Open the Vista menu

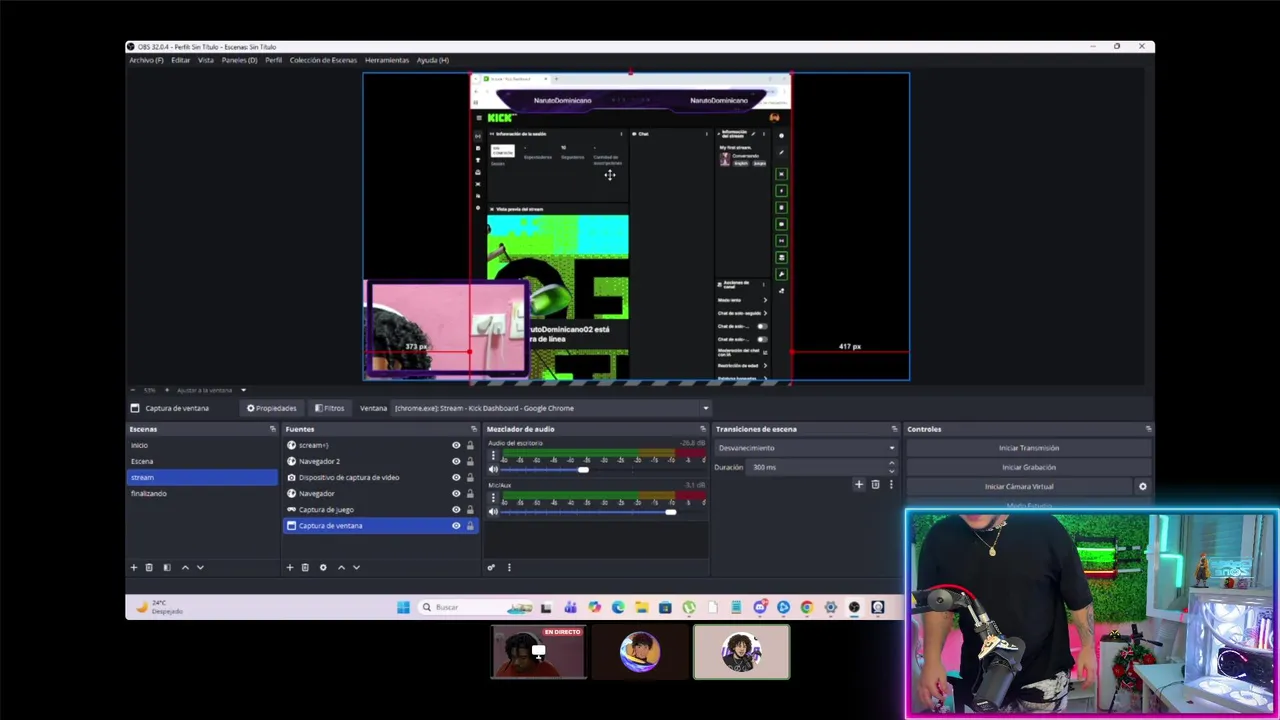[206, 60]
